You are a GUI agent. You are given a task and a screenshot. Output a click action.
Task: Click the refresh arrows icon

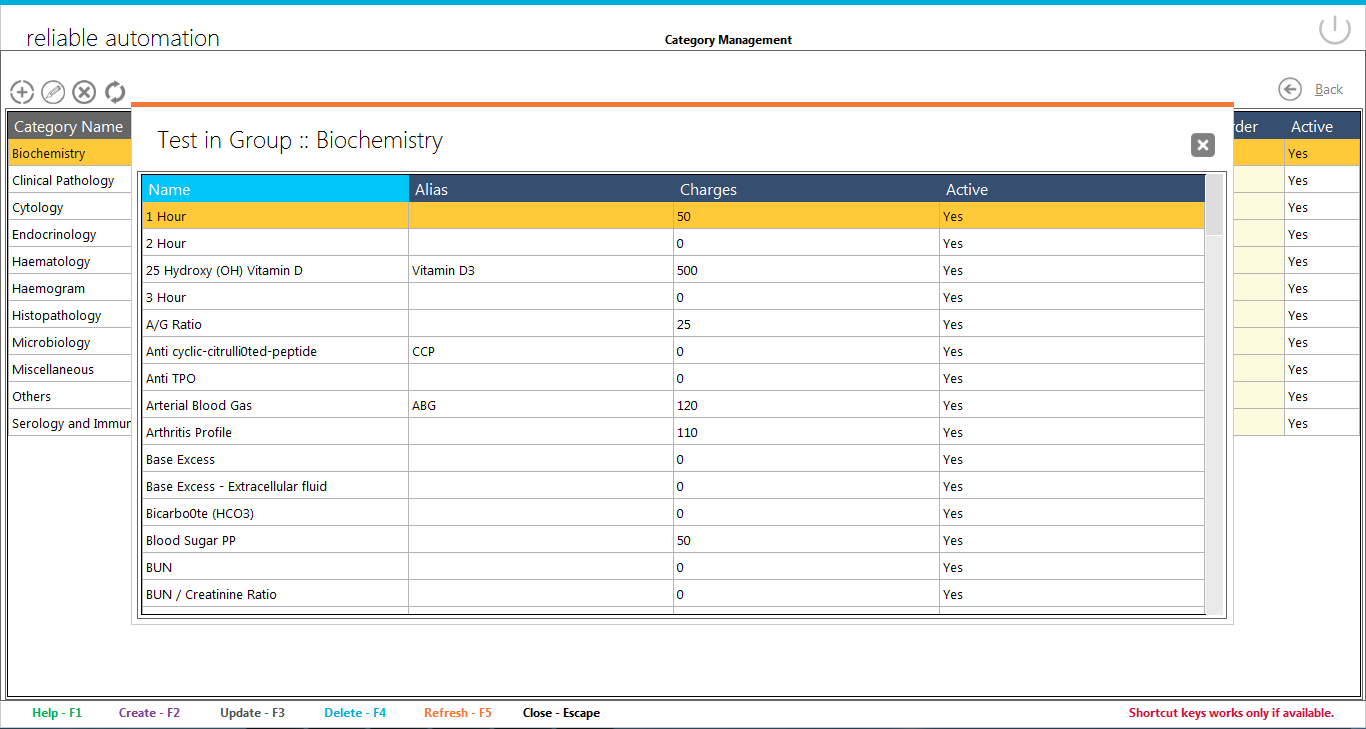tap(115, 92)
